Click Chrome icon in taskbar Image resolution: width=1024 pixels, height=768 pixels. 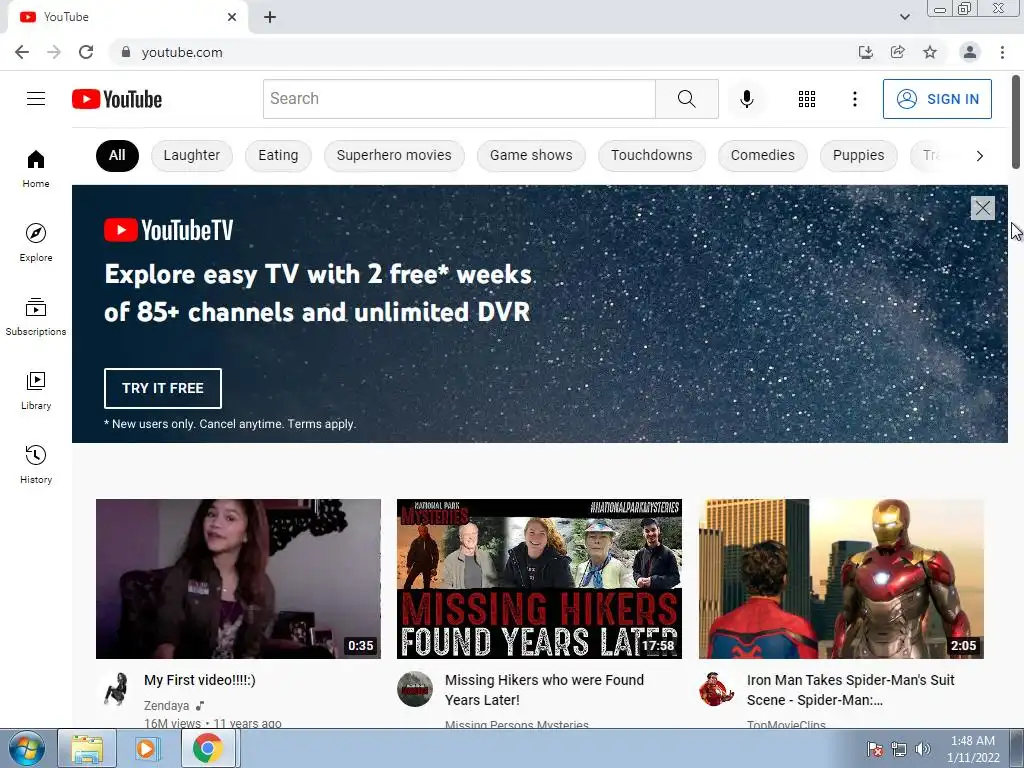[x=208, y=748]
